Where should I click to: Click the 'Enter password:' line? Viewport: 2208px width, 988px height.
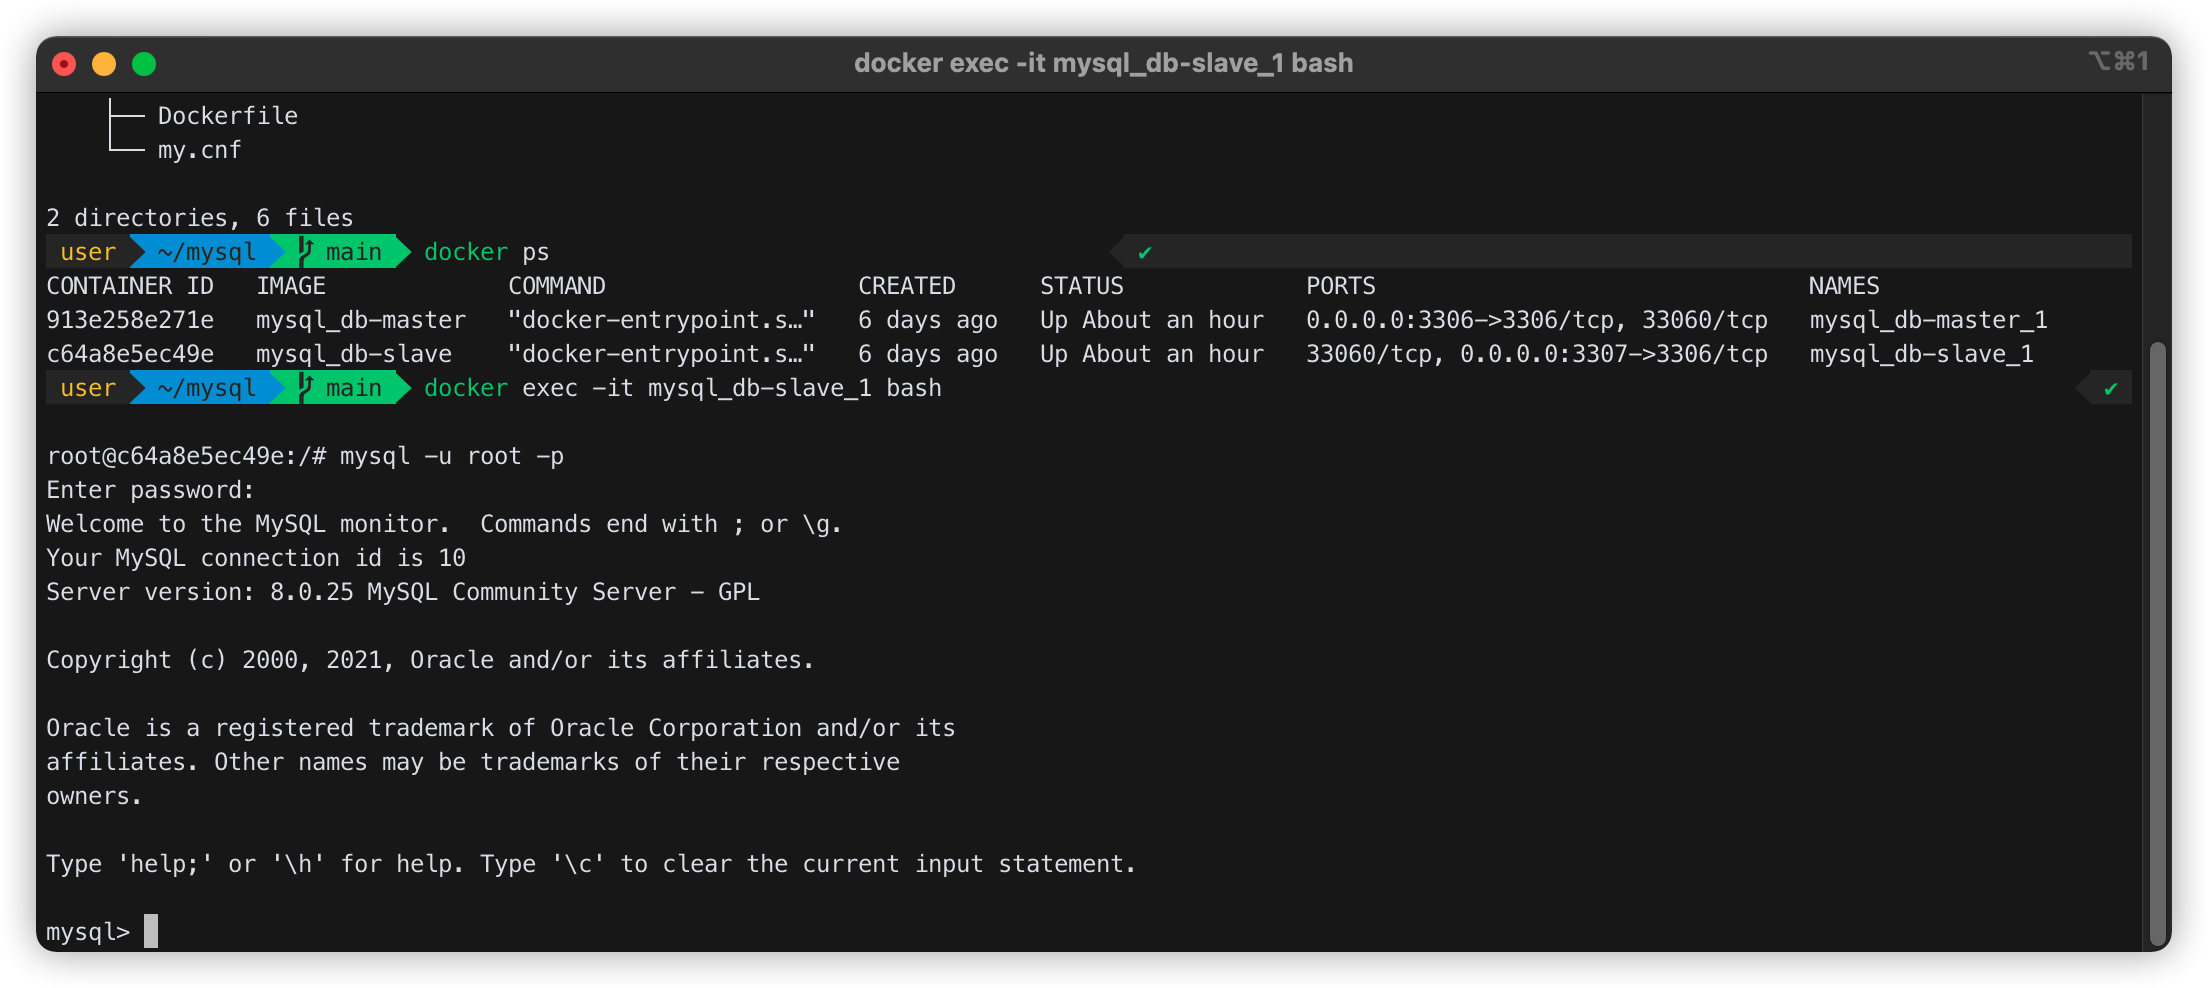coord(150,490)
